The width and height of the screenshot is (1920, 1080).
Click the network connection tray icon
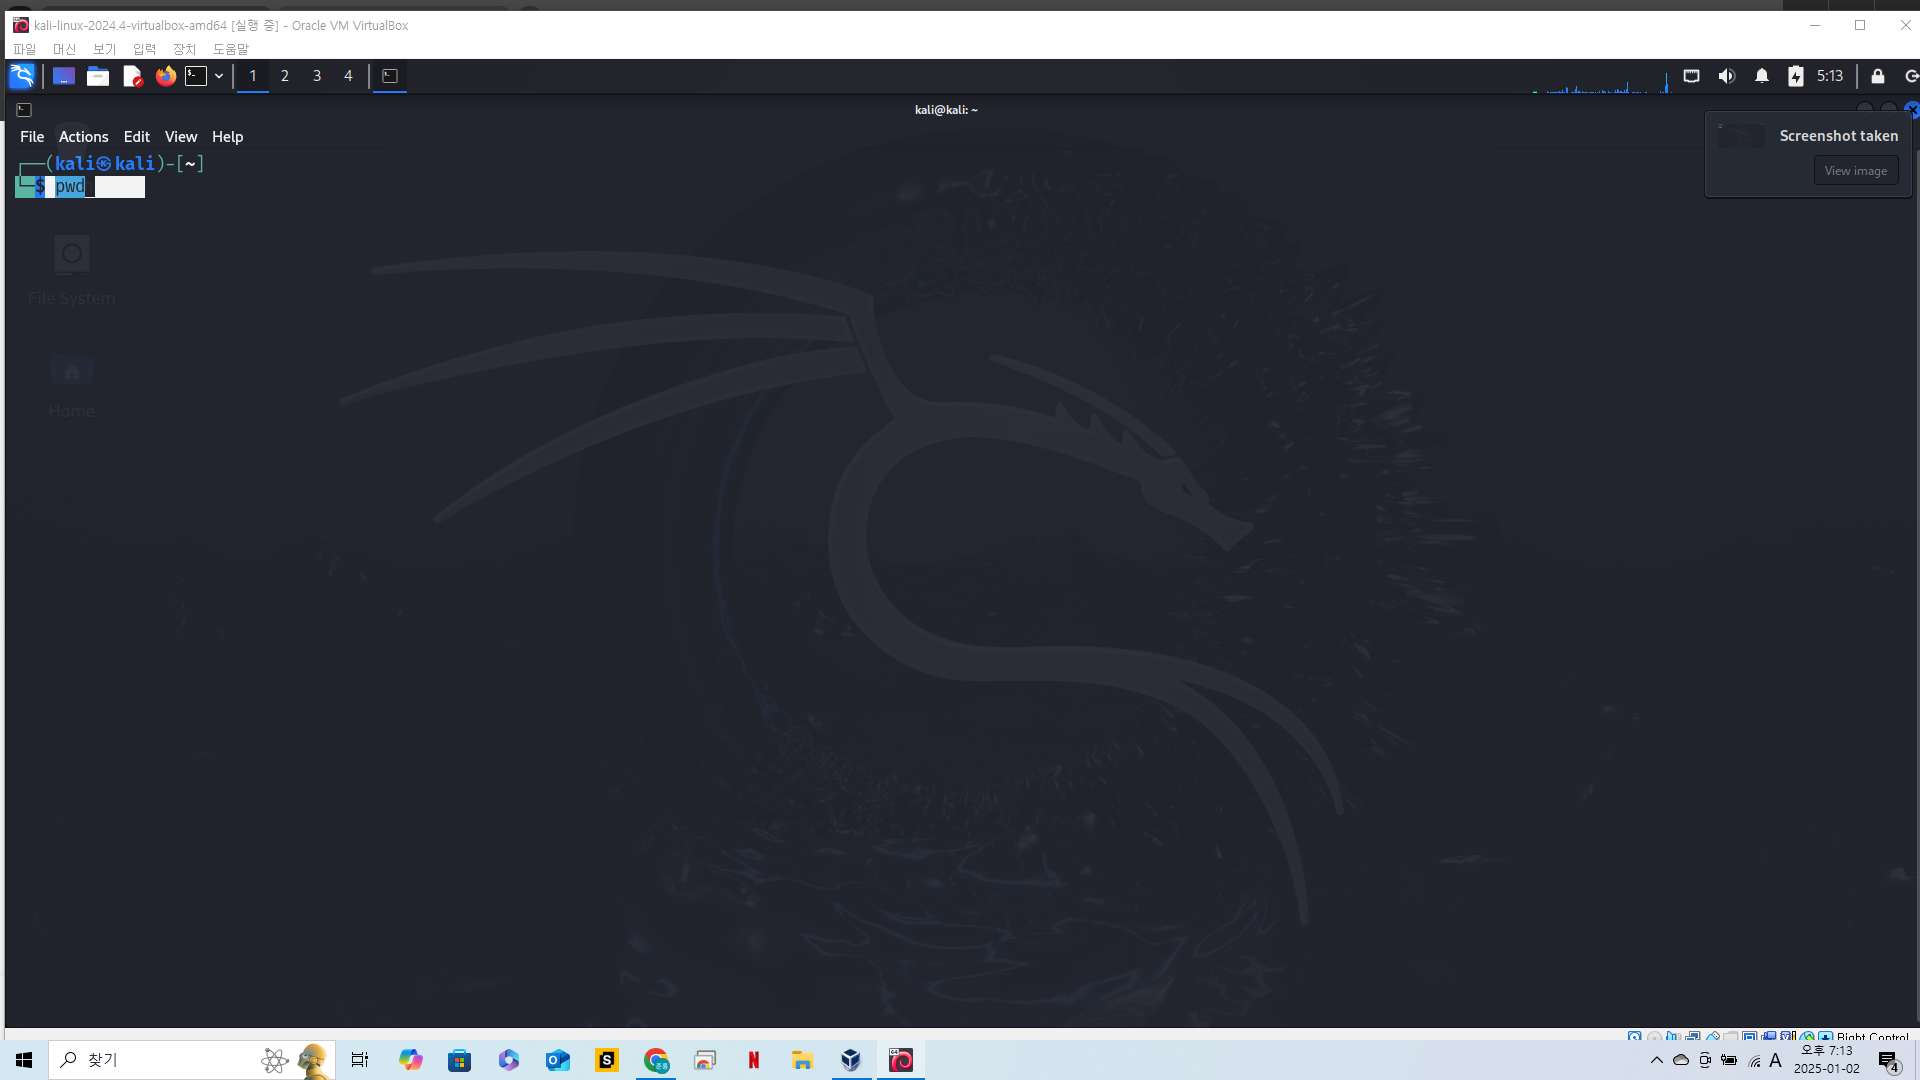(1691, 76)
